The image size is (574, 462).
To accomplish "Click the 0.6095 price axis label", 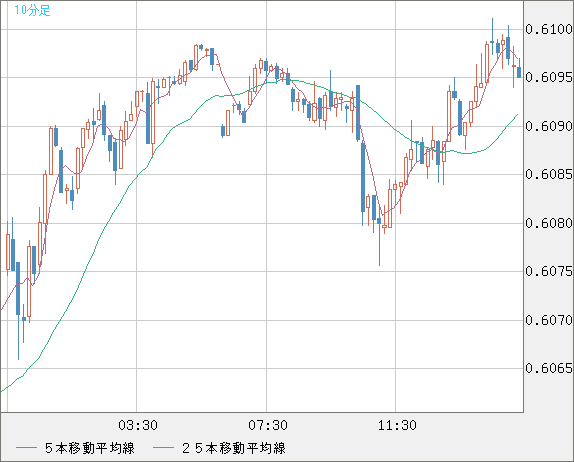I will point(549,77).
